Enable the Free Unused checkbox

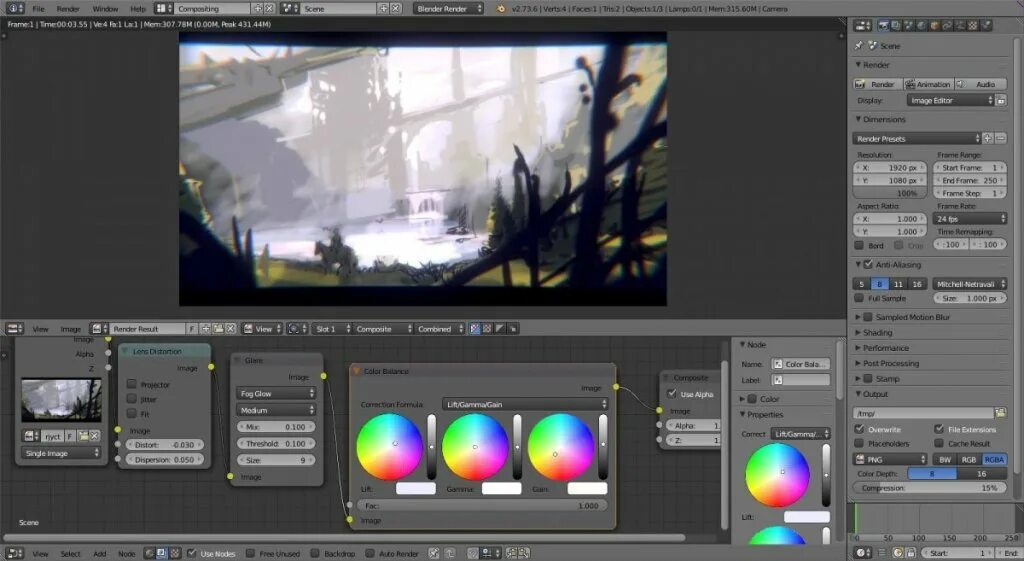click(250, 553)
